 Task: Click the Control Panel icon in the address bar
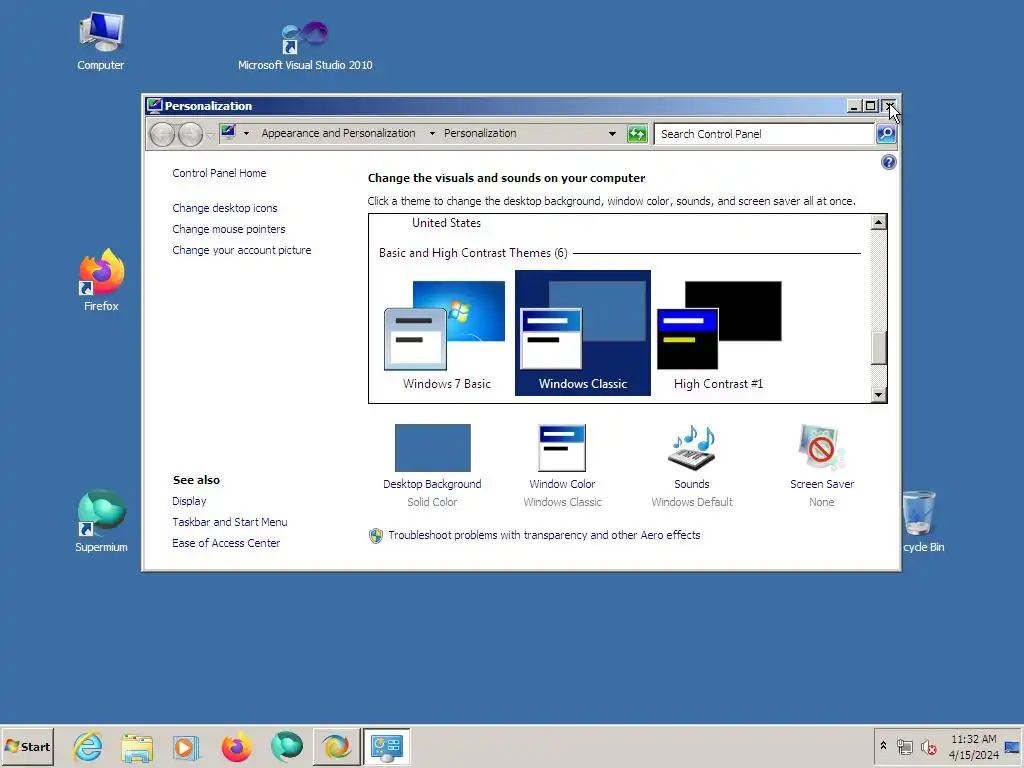click(x=228, y=133)
